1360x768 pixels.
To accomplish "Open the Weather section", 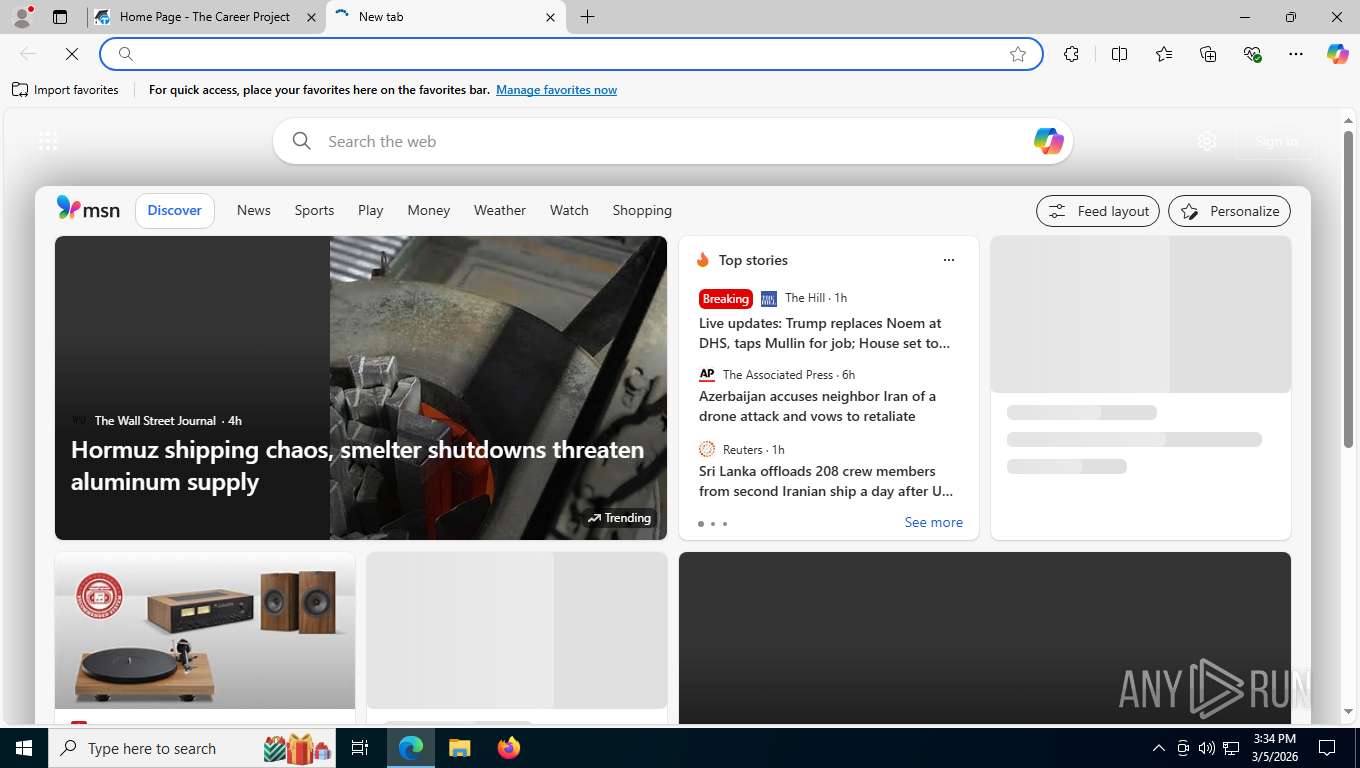I will (x=500, y=210).
